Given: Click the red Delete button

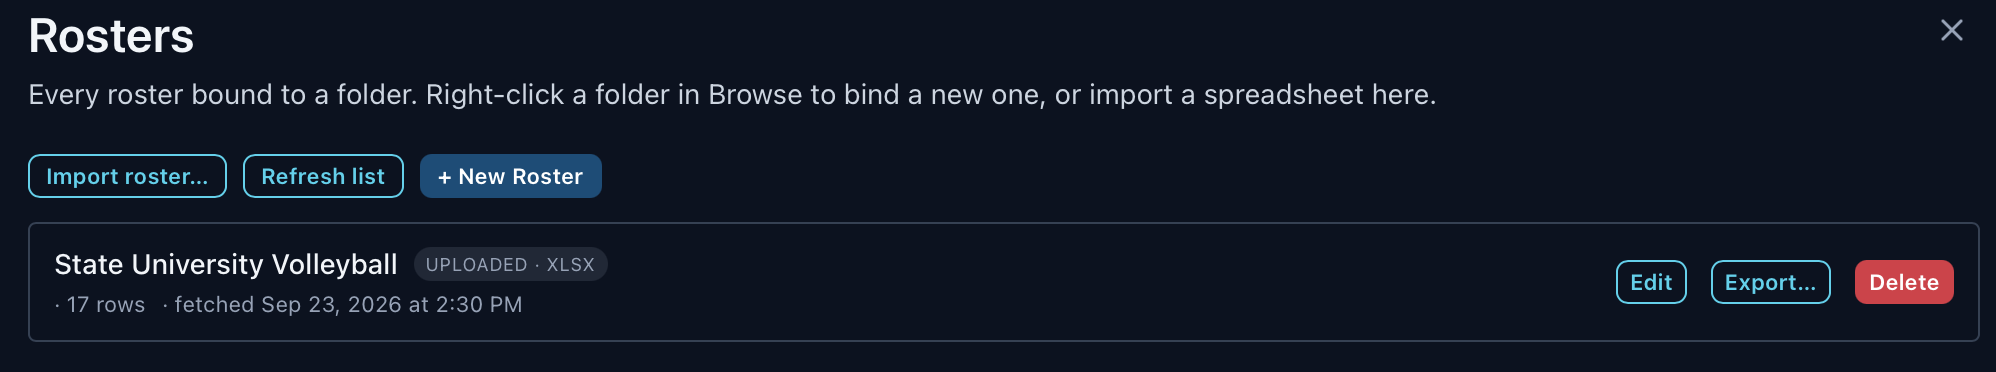Looking at the screenshot, I should point(1904,282).
